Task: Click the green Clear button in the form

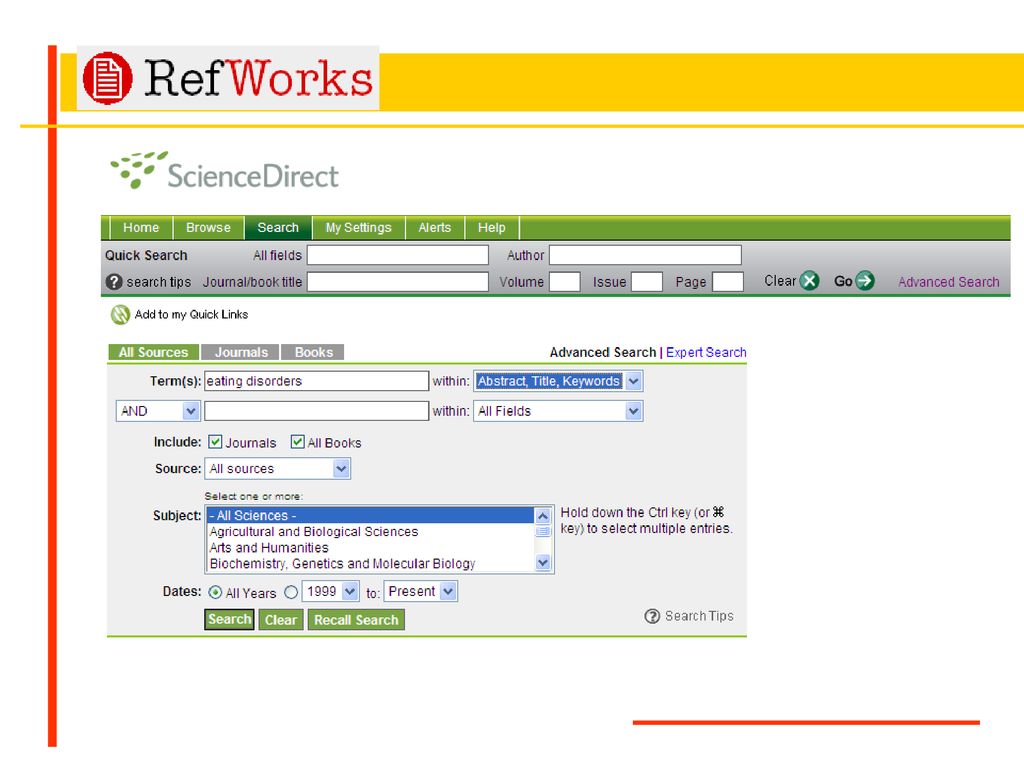Action: pos(281,620)
